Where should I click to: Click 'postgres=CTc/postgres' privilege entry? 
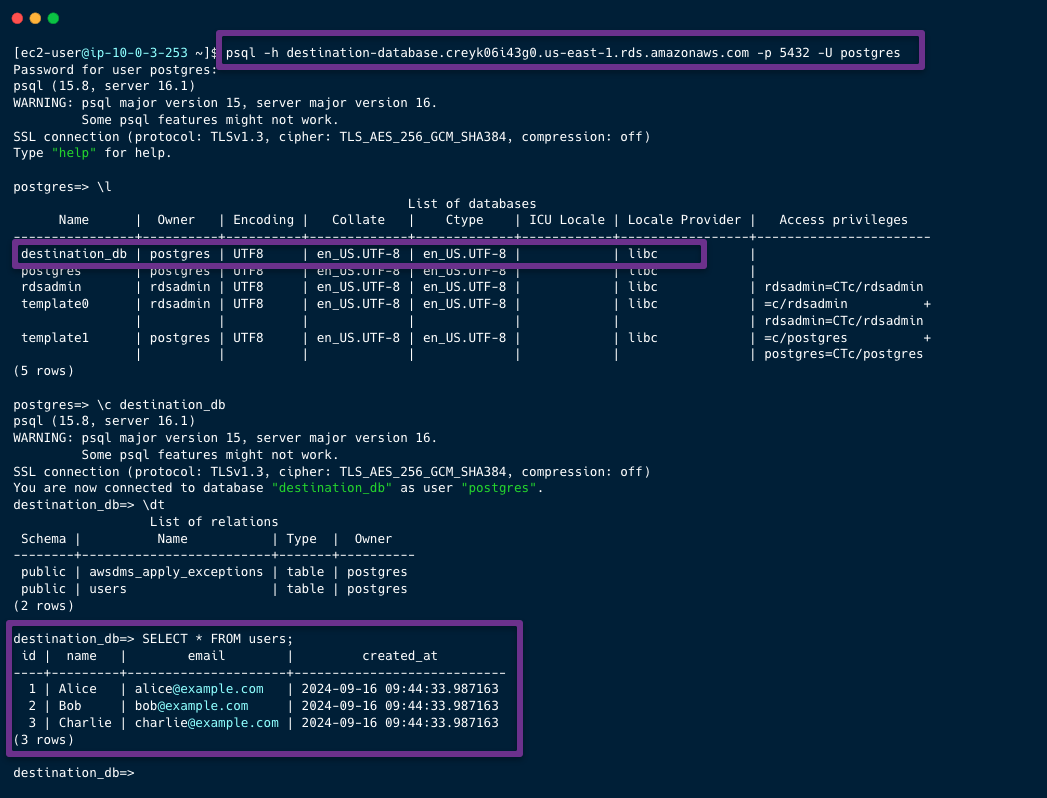[x=843, y=354]
